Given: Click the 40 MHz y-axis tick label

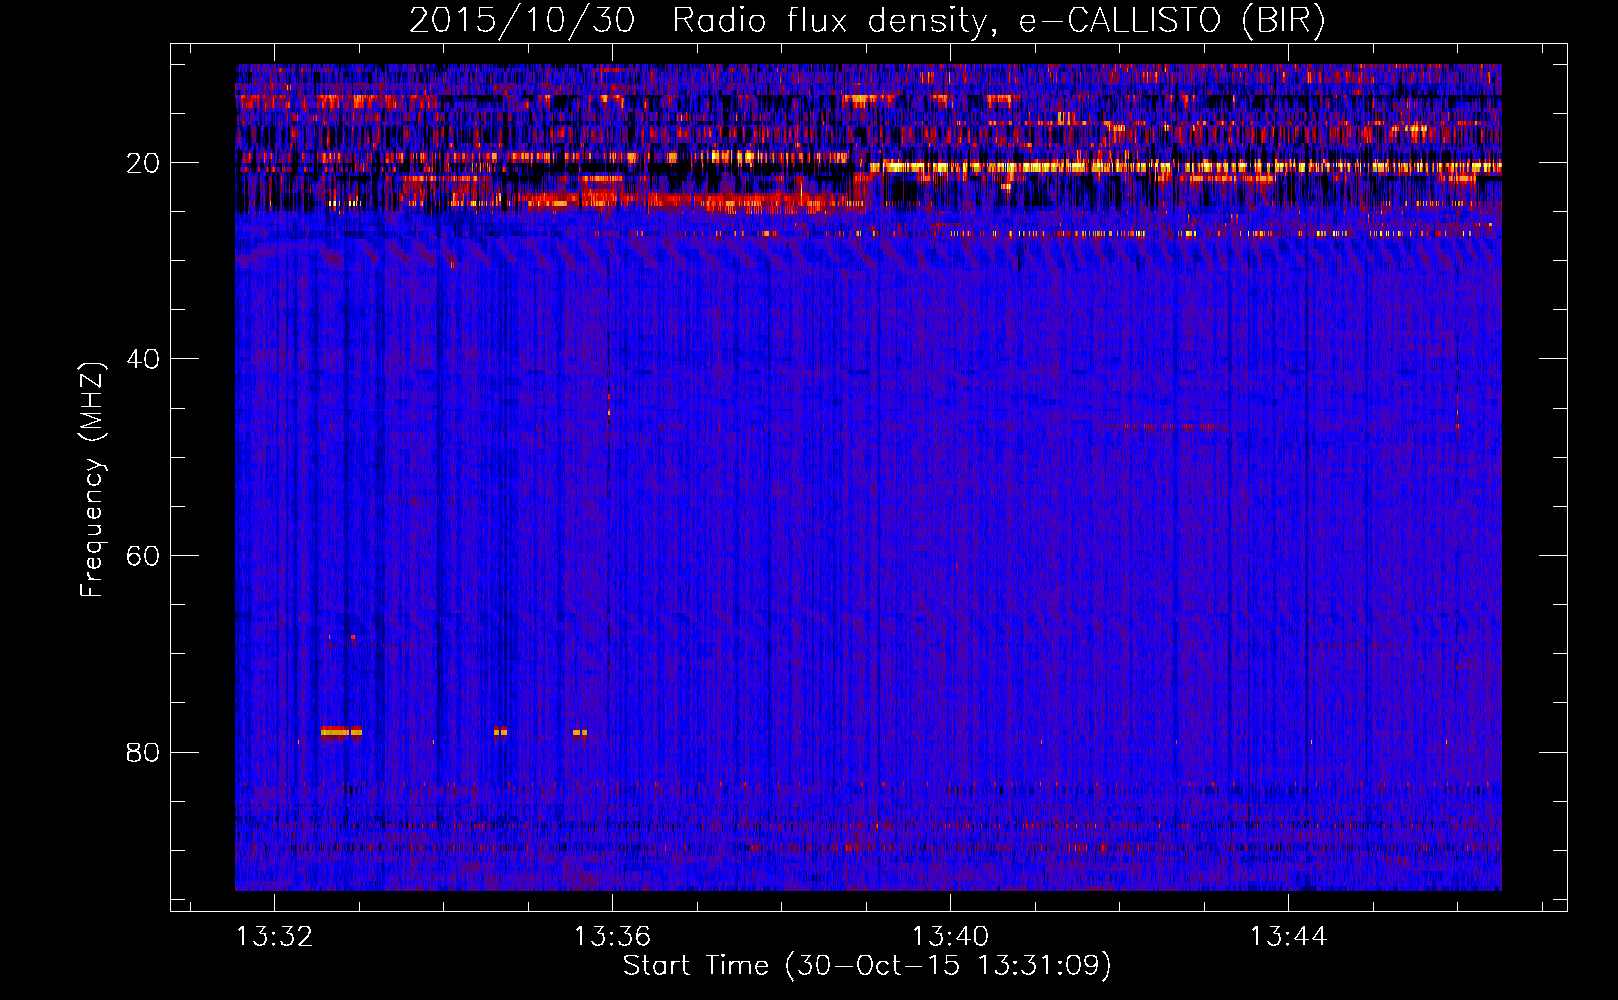Looking at the screenshot, I should coord(144,359).
